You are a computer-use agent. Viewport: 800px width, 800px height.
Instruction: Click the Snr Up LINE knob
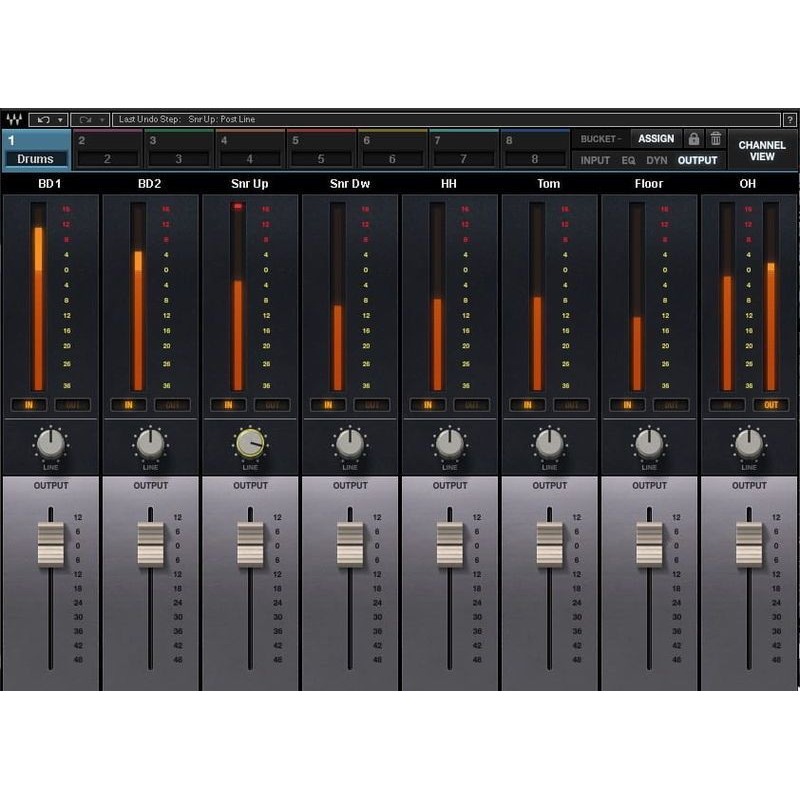(x=249, y=442)
